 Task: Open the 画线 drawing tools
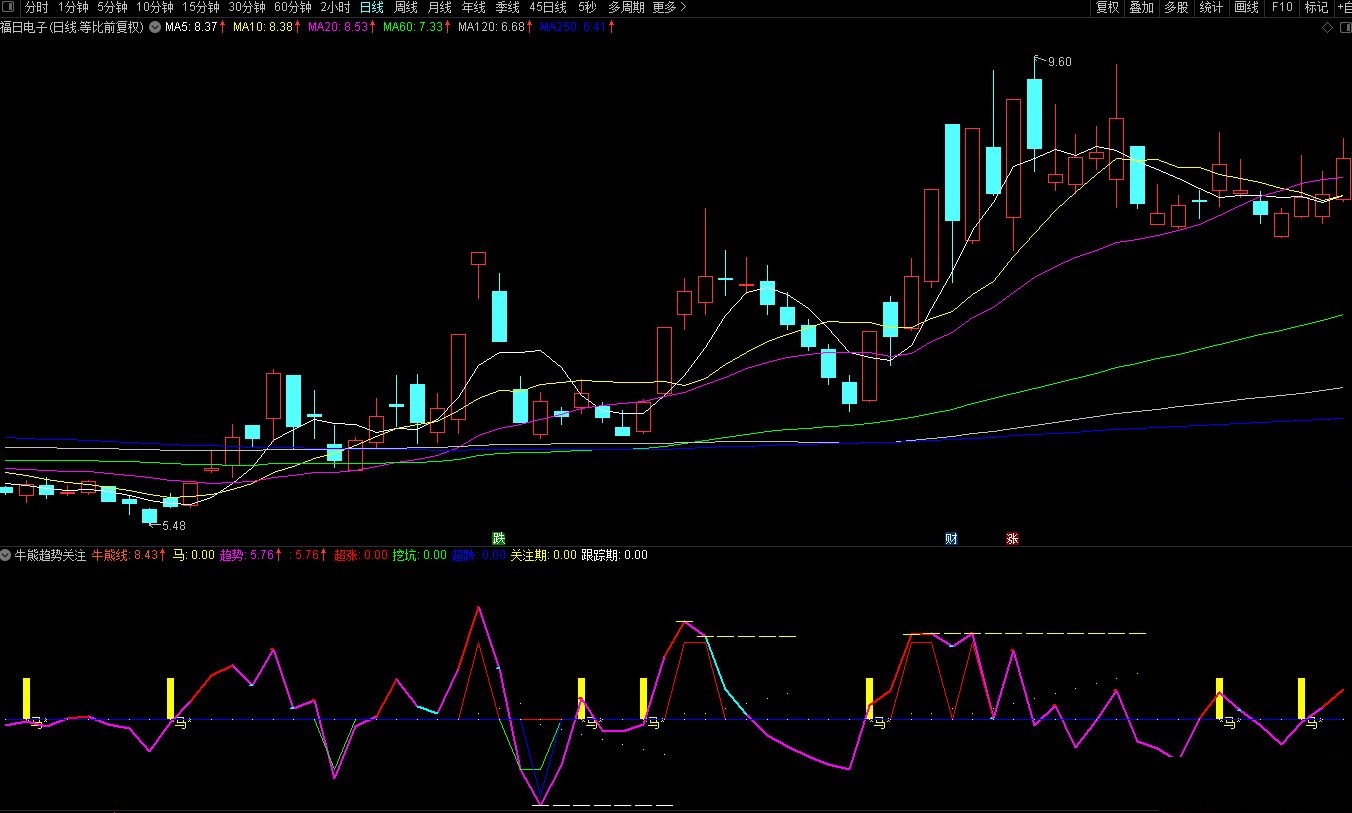click(x=1246, y=7)
